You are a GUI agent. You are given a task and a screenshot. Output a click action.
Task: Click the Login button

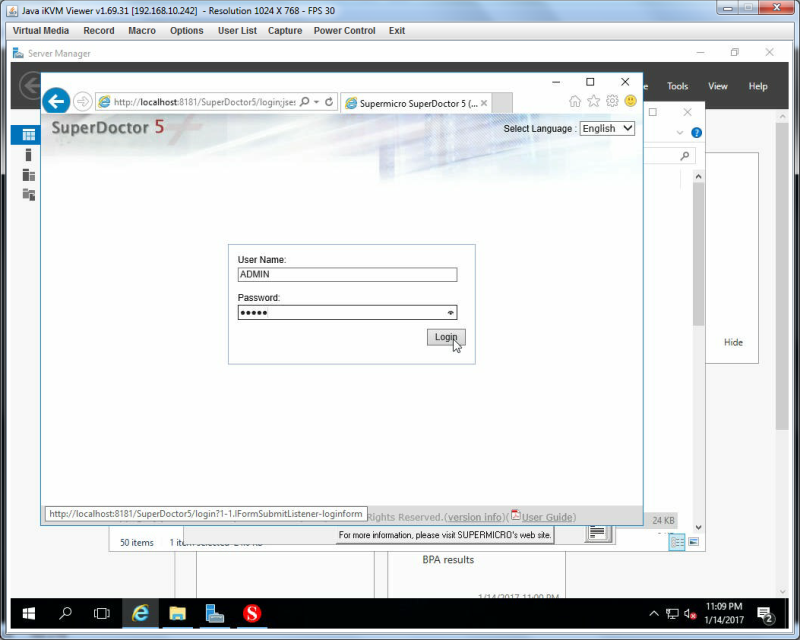pos(446,337)
